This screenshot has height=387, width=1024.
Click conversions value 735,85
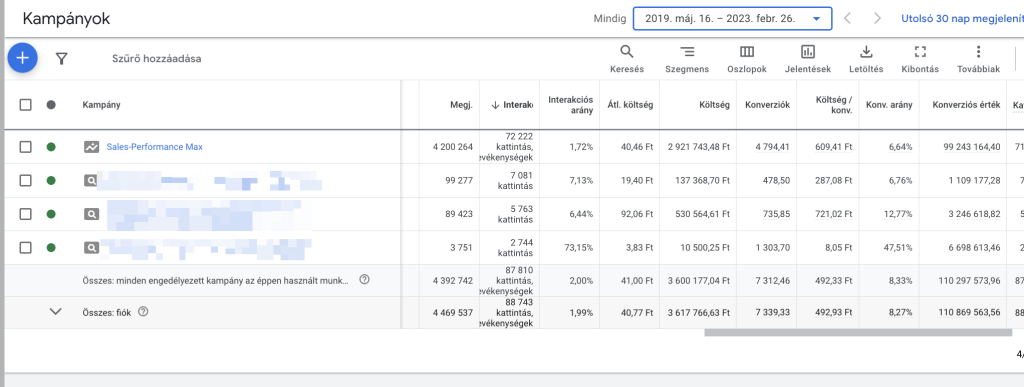point(776,214)
